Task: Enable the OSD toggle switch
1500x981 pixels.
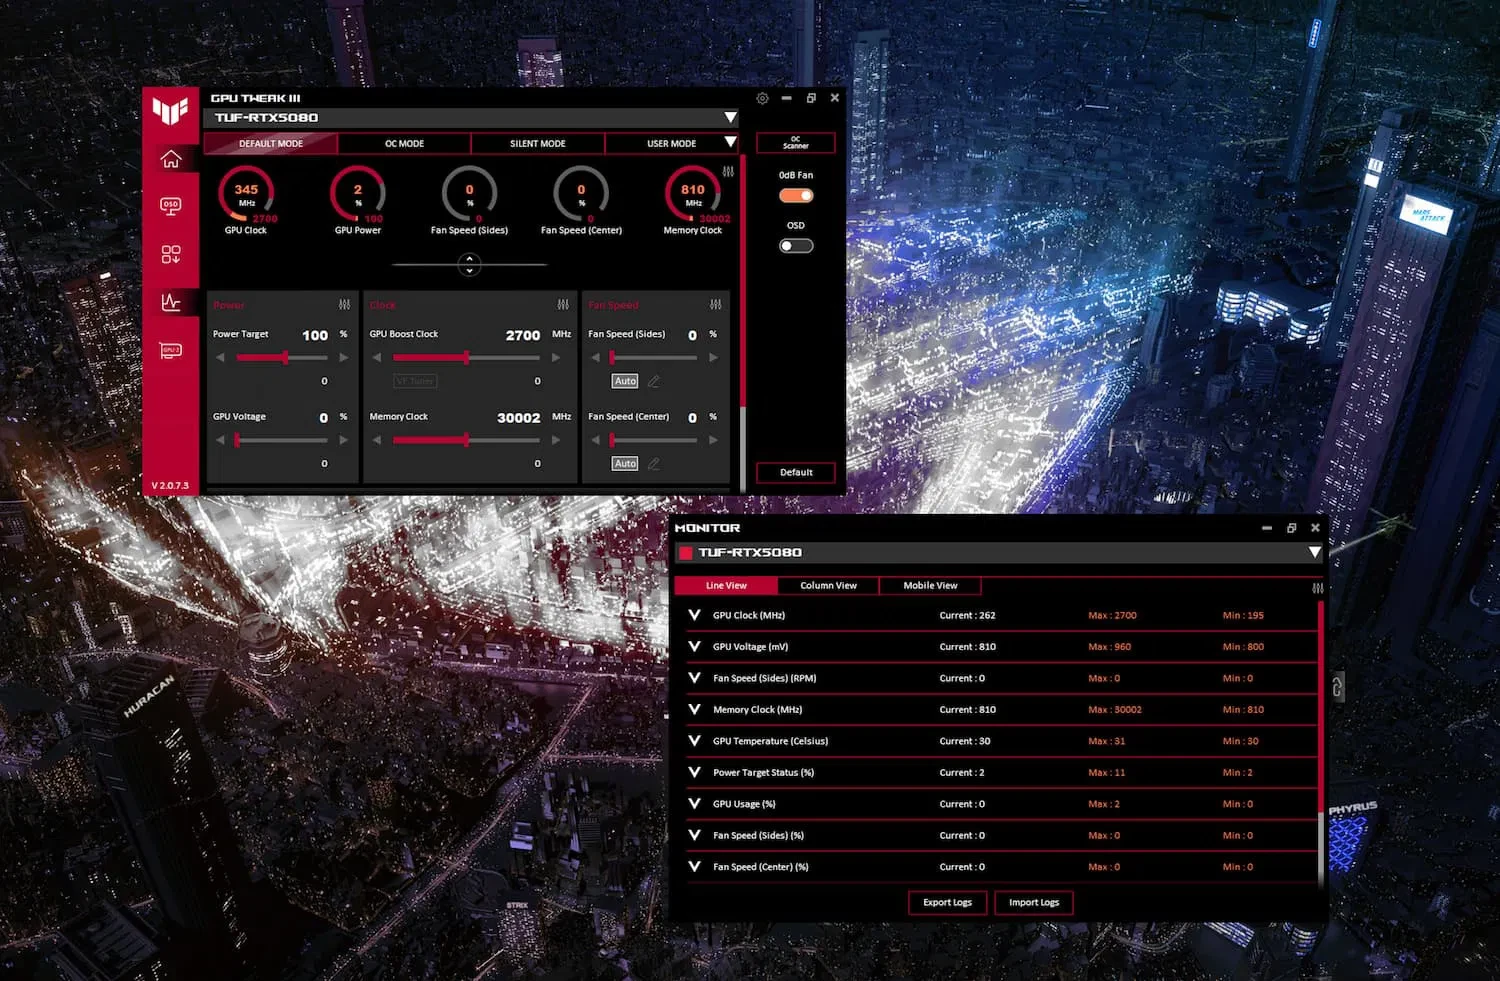Action: click(795, 245)
